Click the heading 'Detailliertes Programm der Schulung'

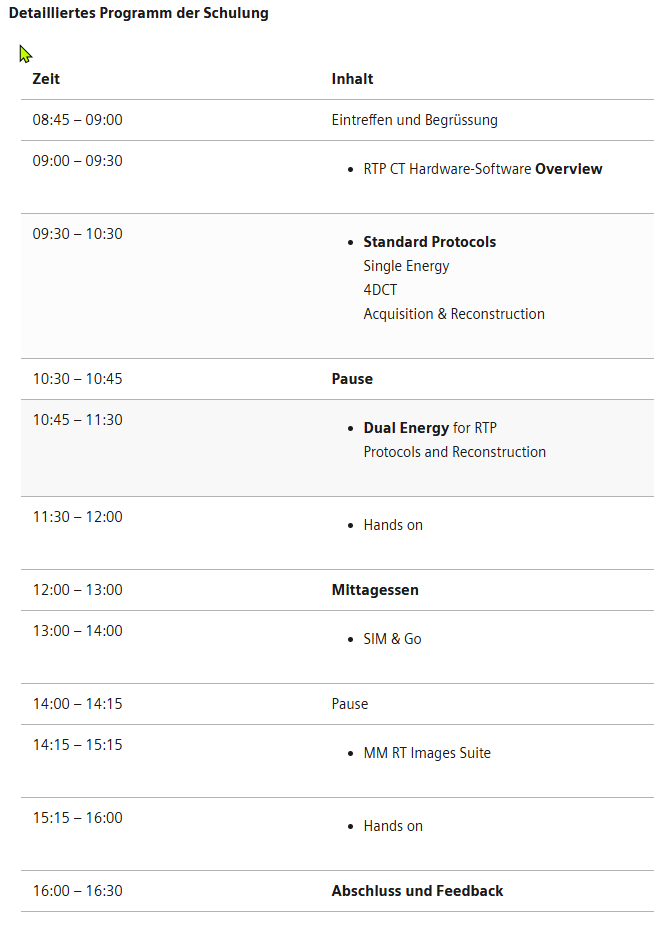138,14
